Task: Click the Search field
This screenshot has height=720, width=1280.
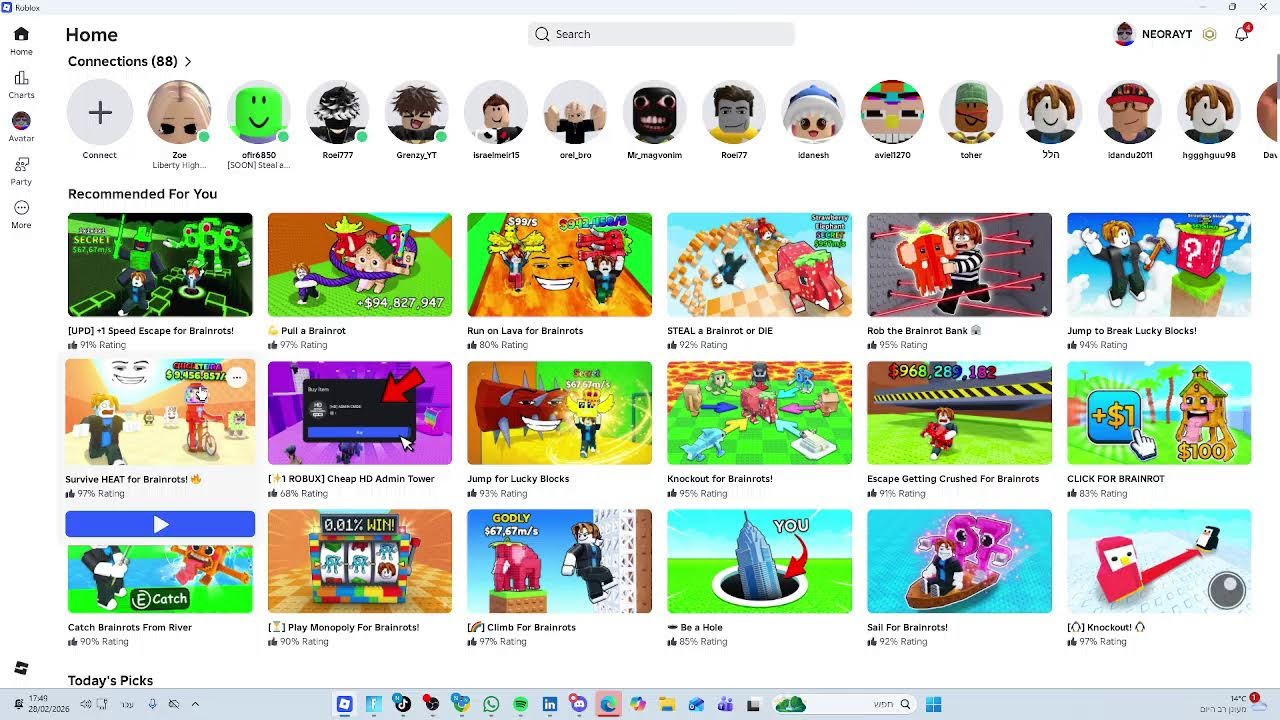Action: tap(661, 34)
